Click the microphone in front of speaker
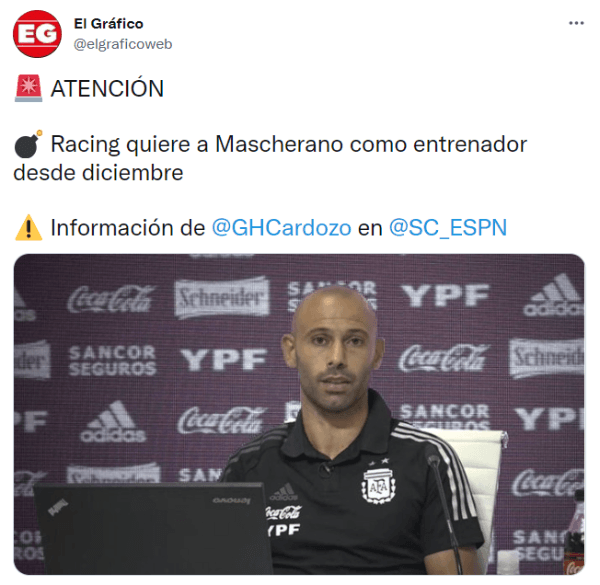600x585 pixels. (x=444, y=513)
